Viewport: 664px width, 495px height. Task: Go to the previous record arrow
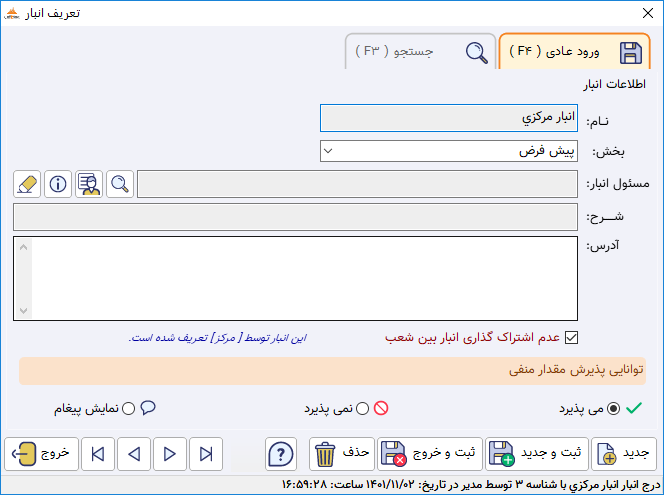click(134, 454)
